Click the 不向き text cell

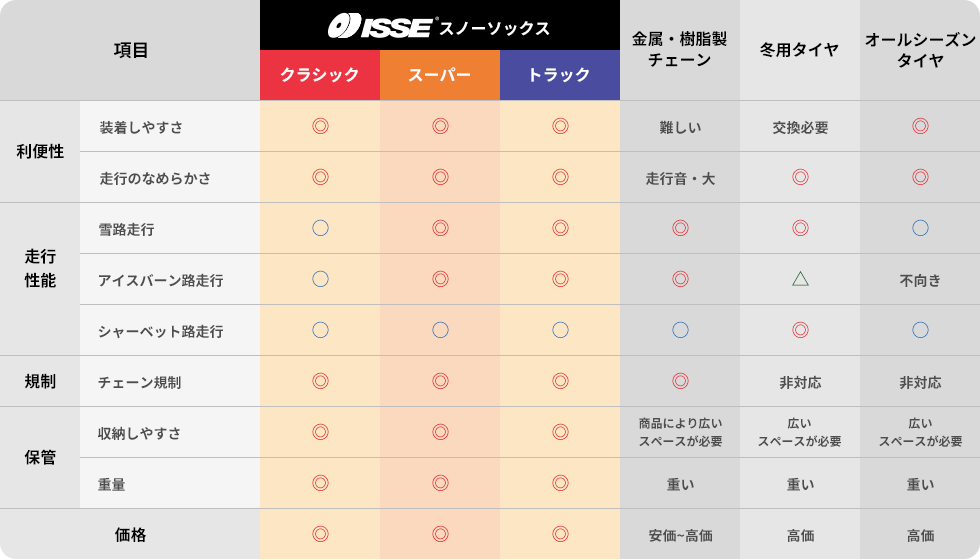[920, 281]
